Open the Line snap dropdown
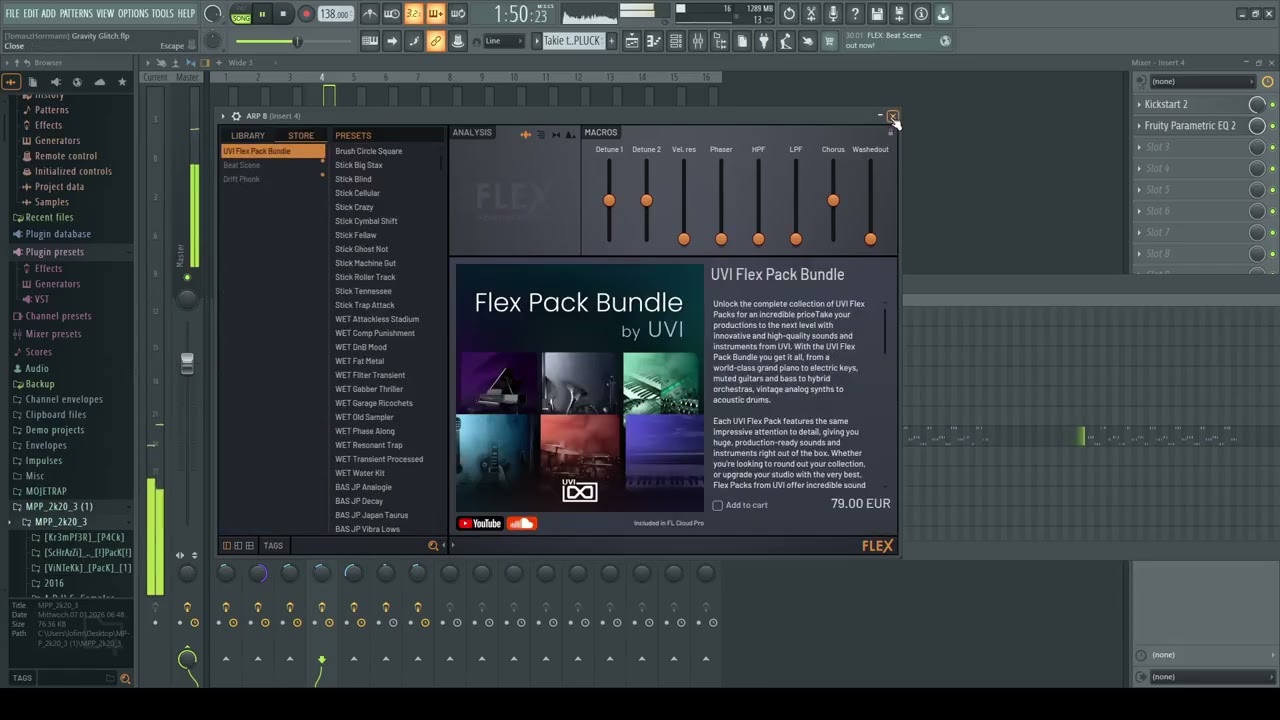The height and width of the screenshot is (720, 1280). 503,41
